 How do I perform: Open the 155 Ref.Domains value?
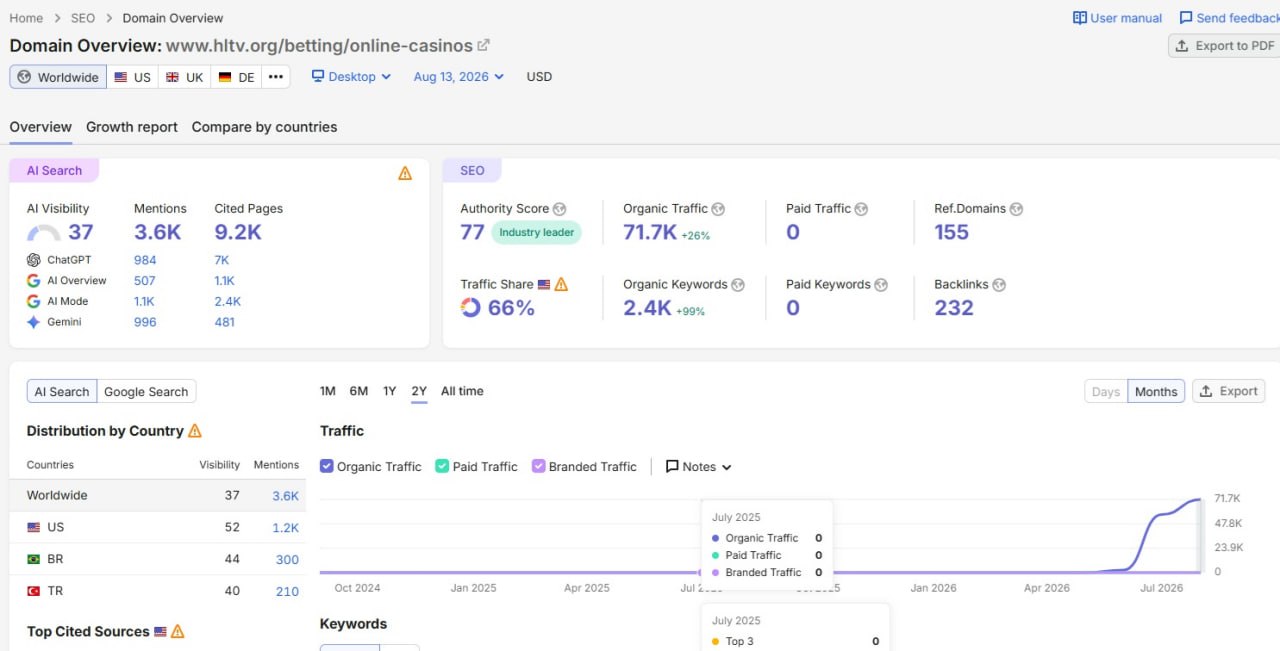pos(951,232)
